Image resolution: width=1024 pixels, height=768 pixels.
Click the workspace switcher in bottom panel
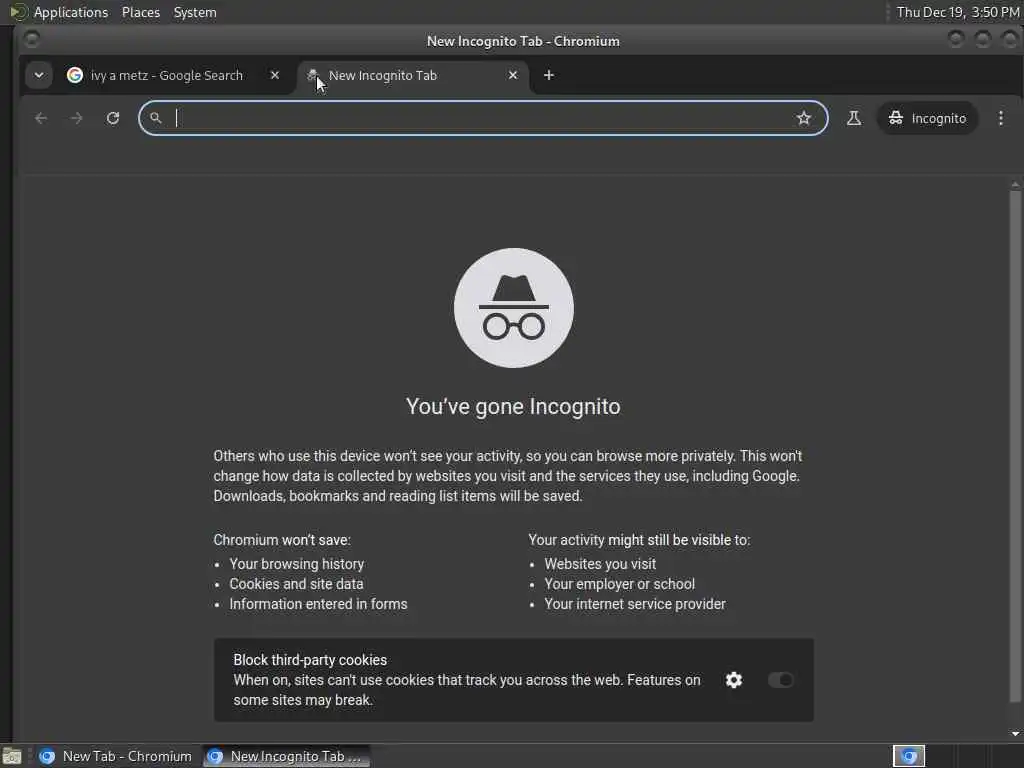(909, 756)
